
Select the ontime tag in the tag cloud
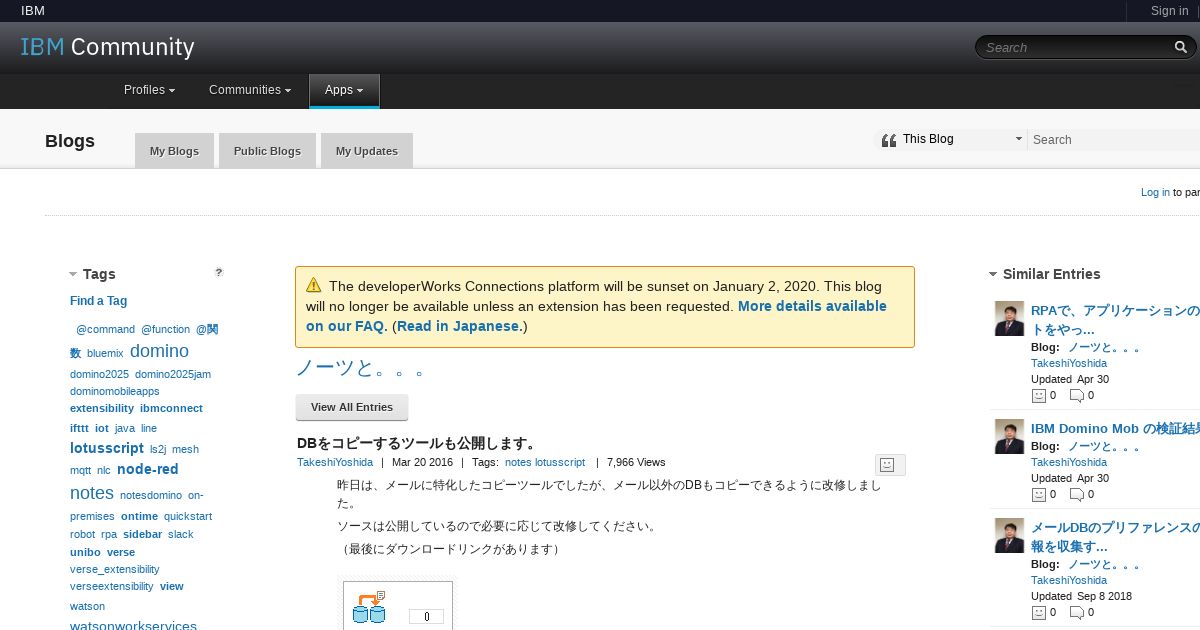coord(139,516)
